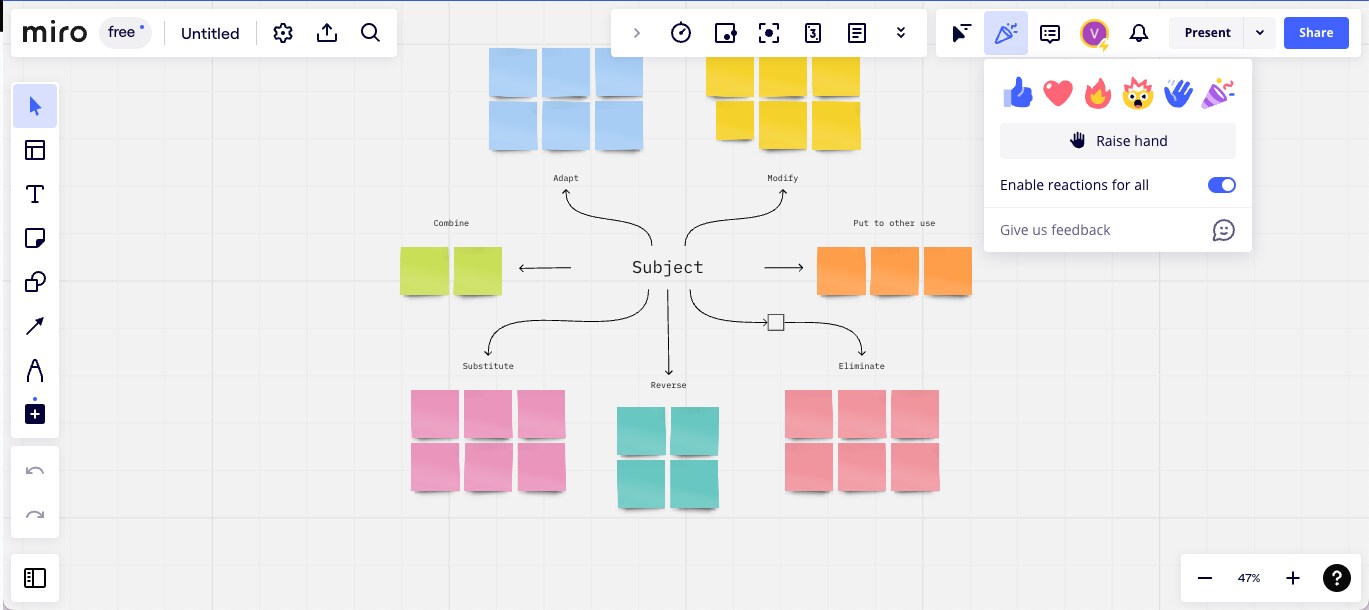Open the voting tool icon

click(x=725, y=33)
